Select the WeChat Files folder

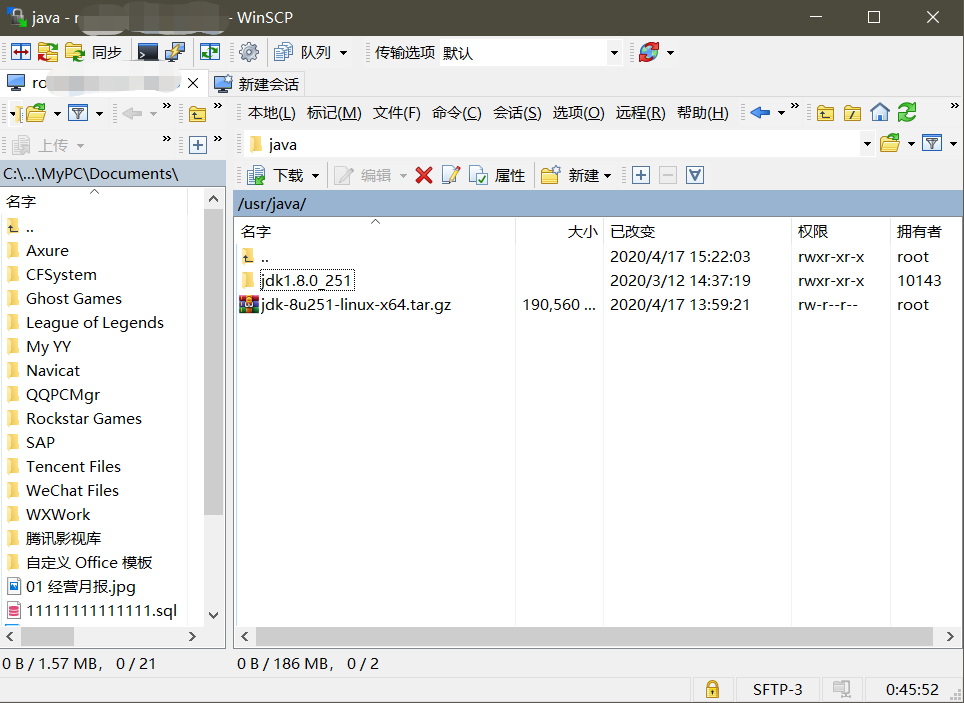[x=73, y=490]
